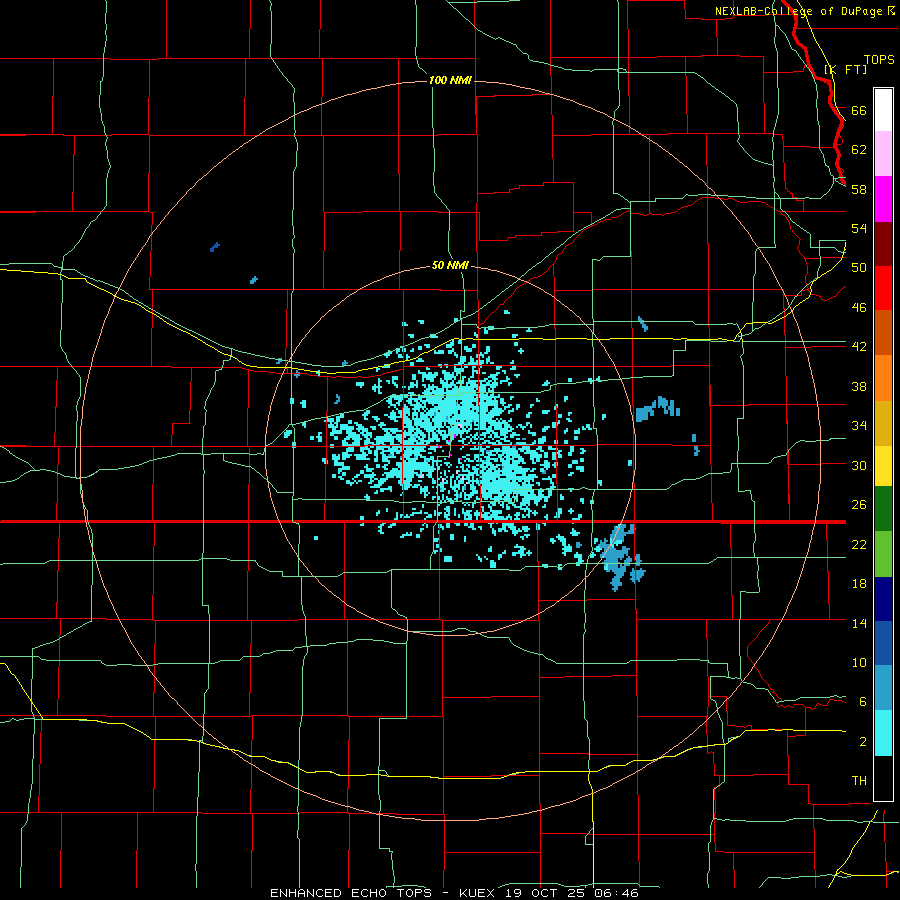Image resolution: width=900 pixels, height=900 pixels.
Task: Click the 66 legend value
Action: pos(859,110)
